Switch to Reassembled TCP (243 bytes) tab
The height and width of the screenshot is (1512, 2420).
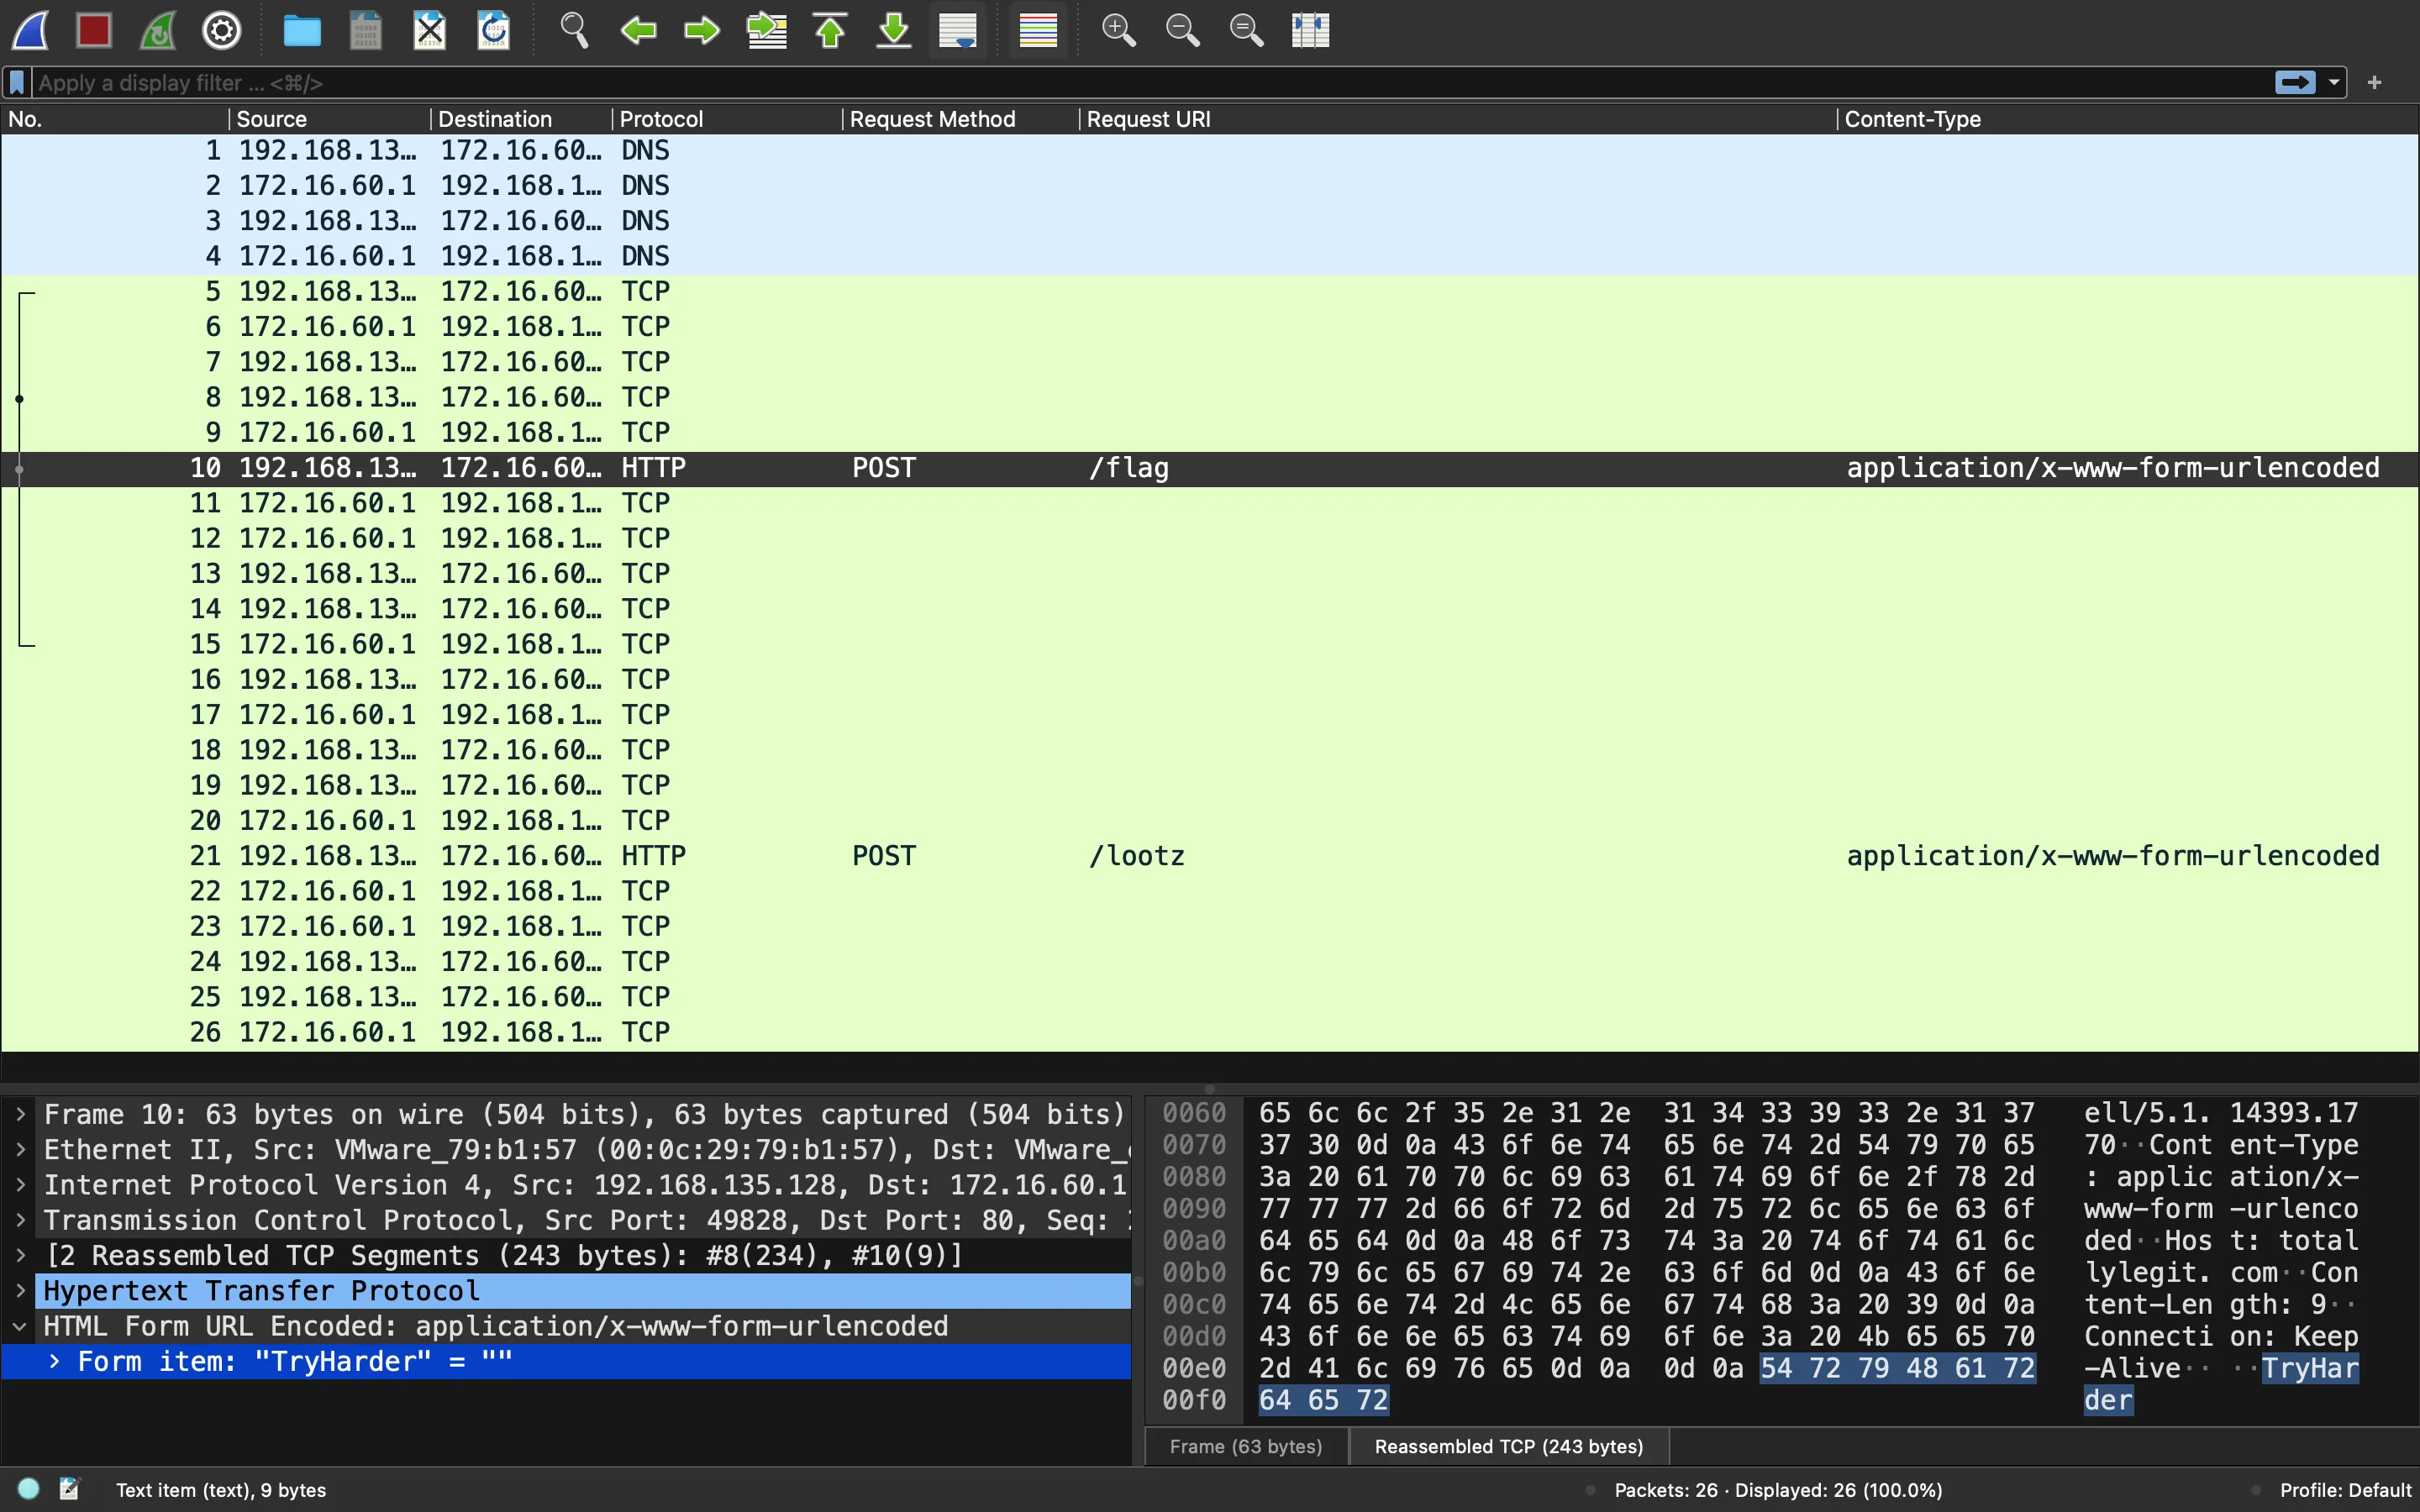1509,1446
